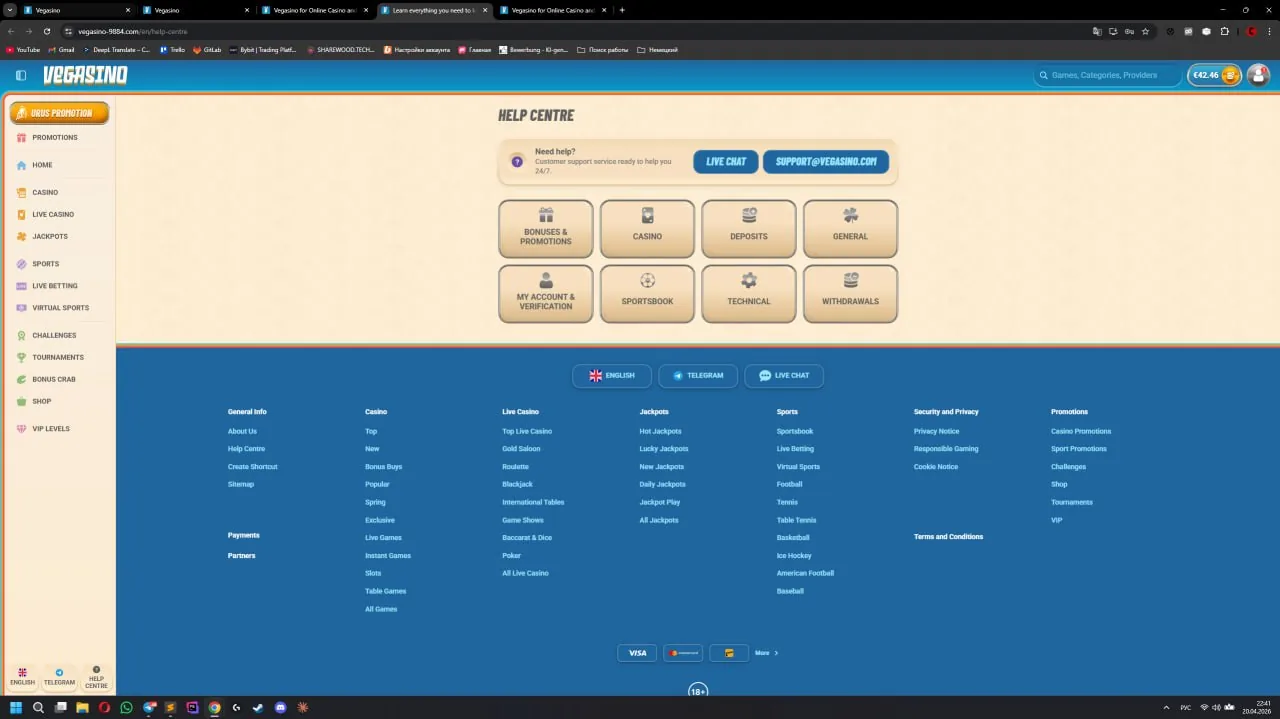
Task: Open the Bonus Buys footer link
Action: point(384,467)
